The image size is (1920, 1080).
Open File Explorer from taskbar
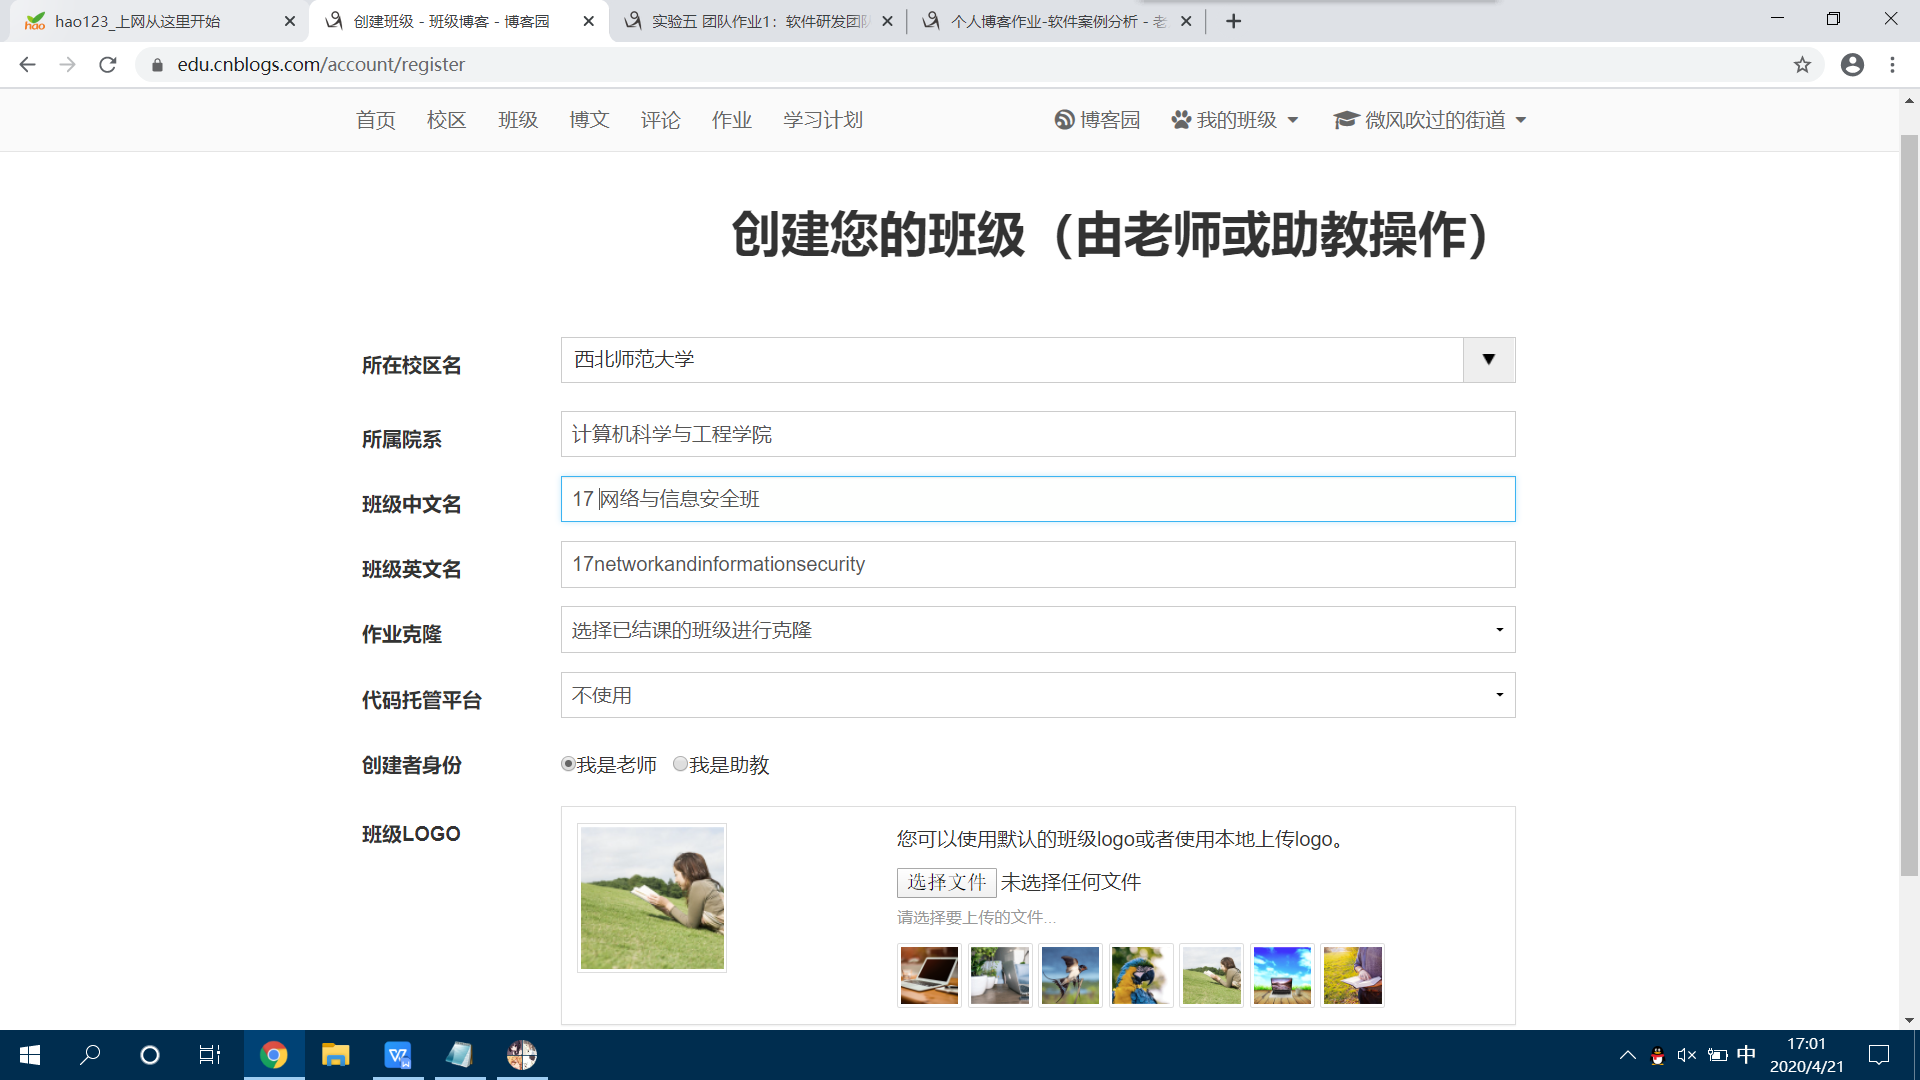coord(335,1055)
